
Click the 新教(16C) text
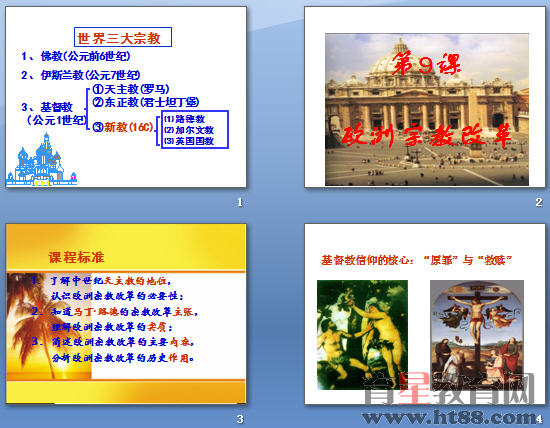[x=123, y=127]
